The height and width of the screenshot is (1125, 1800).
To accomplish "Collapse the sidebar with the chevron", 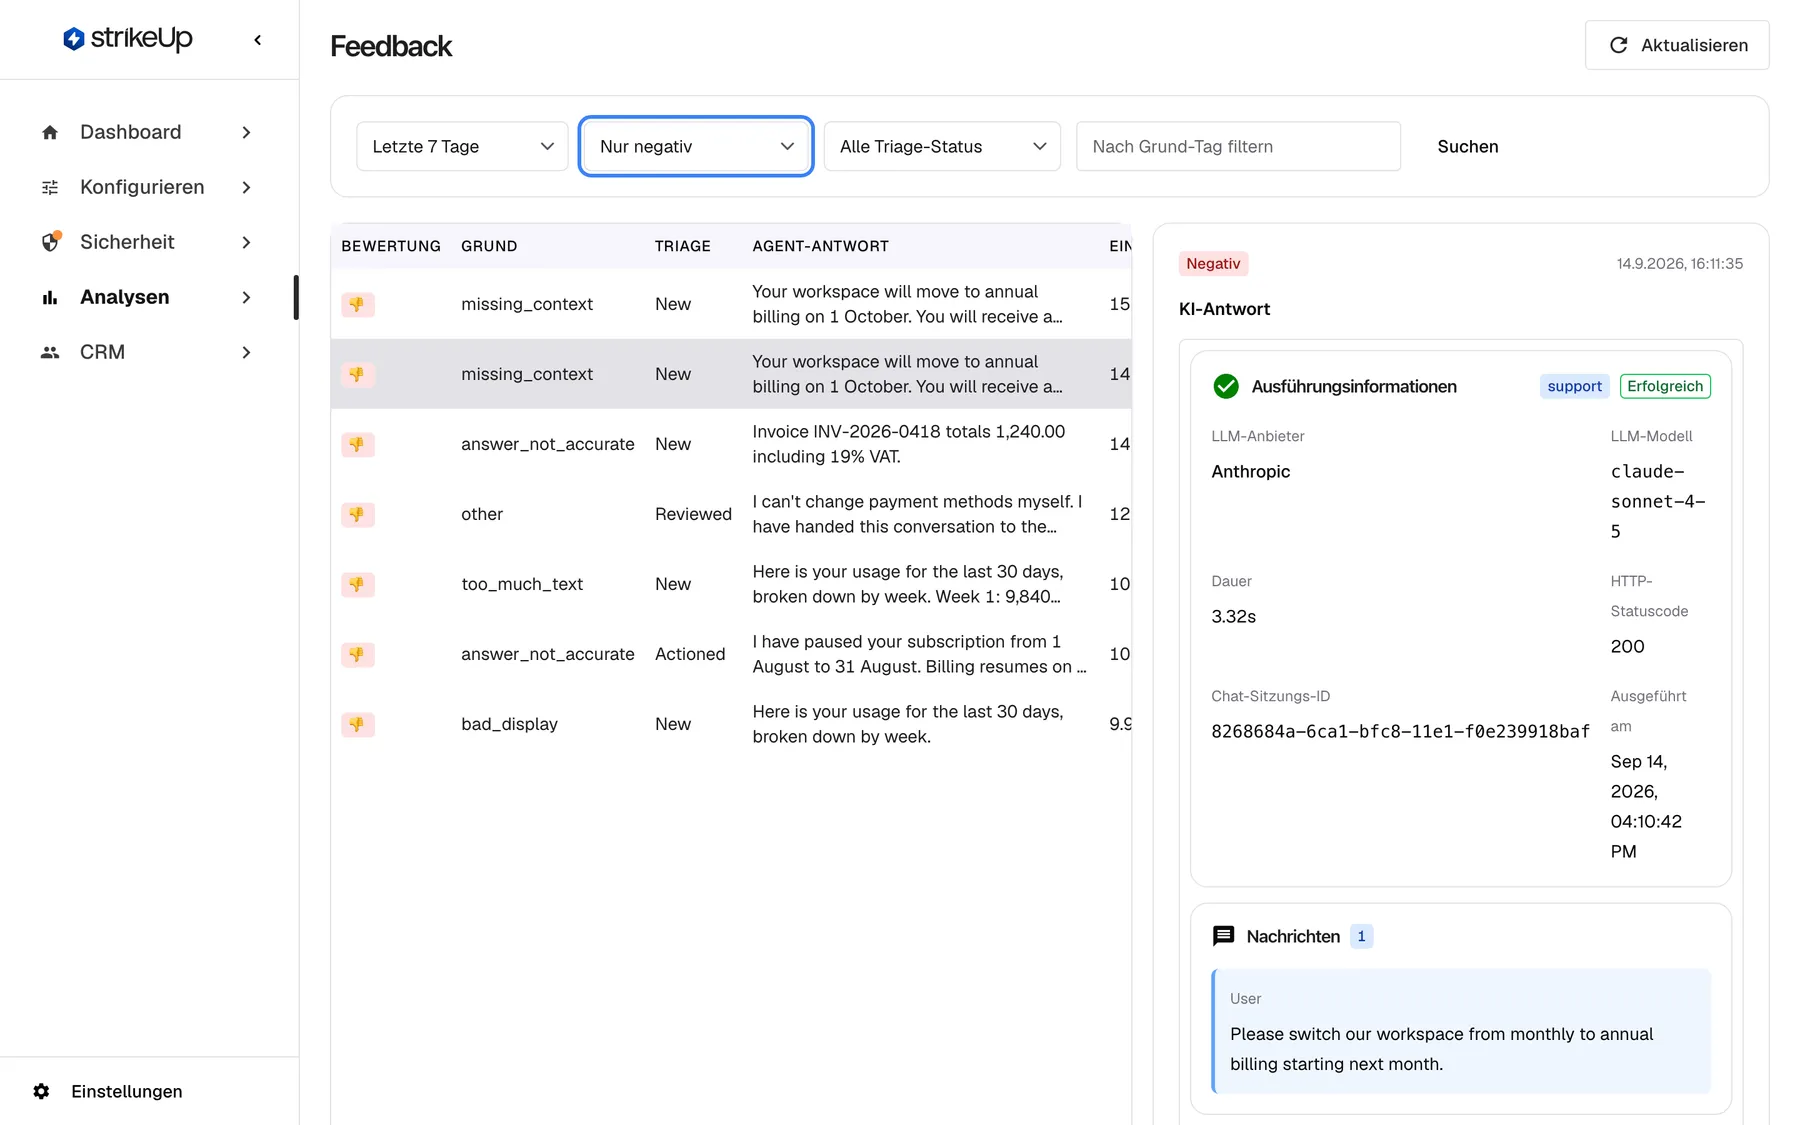I will [258, 40].
